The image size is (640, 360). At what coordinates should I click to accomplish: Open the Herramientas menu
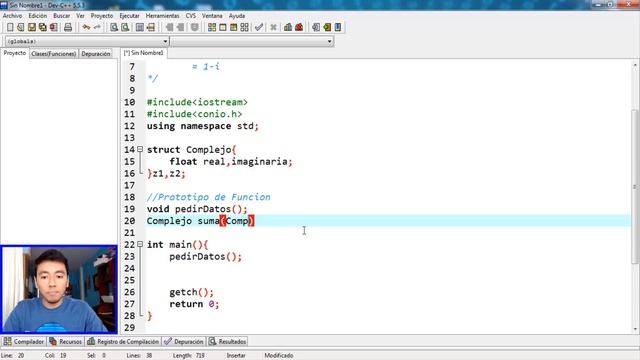point(162,16)
